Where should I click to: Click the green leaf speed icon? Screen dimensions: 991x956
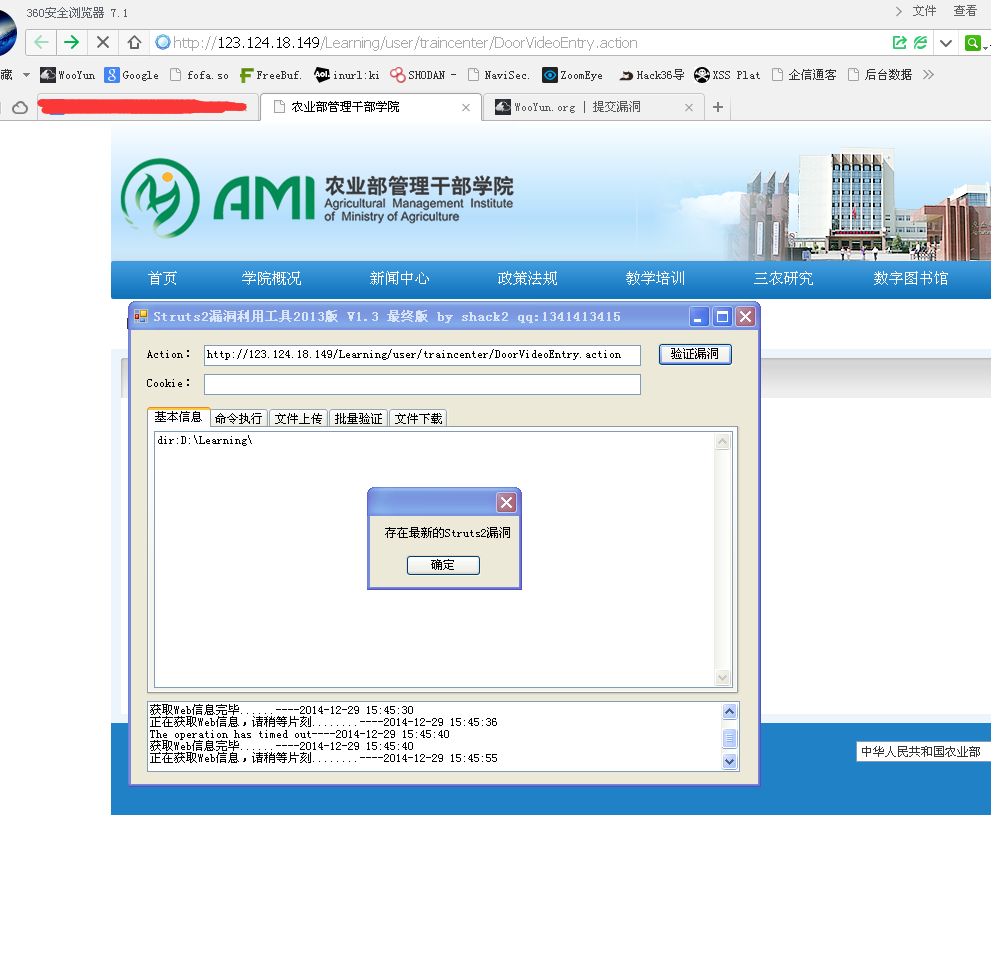[921, 42]
